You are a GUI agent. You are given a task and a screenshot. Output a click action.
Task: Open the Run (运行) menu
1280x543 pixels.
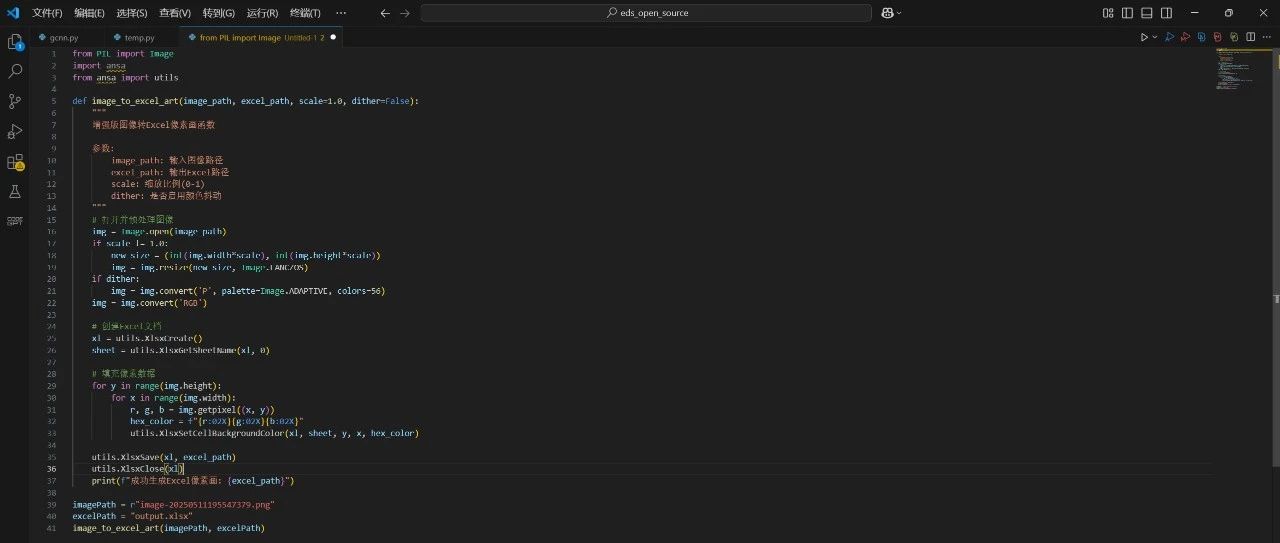(262, 13)
